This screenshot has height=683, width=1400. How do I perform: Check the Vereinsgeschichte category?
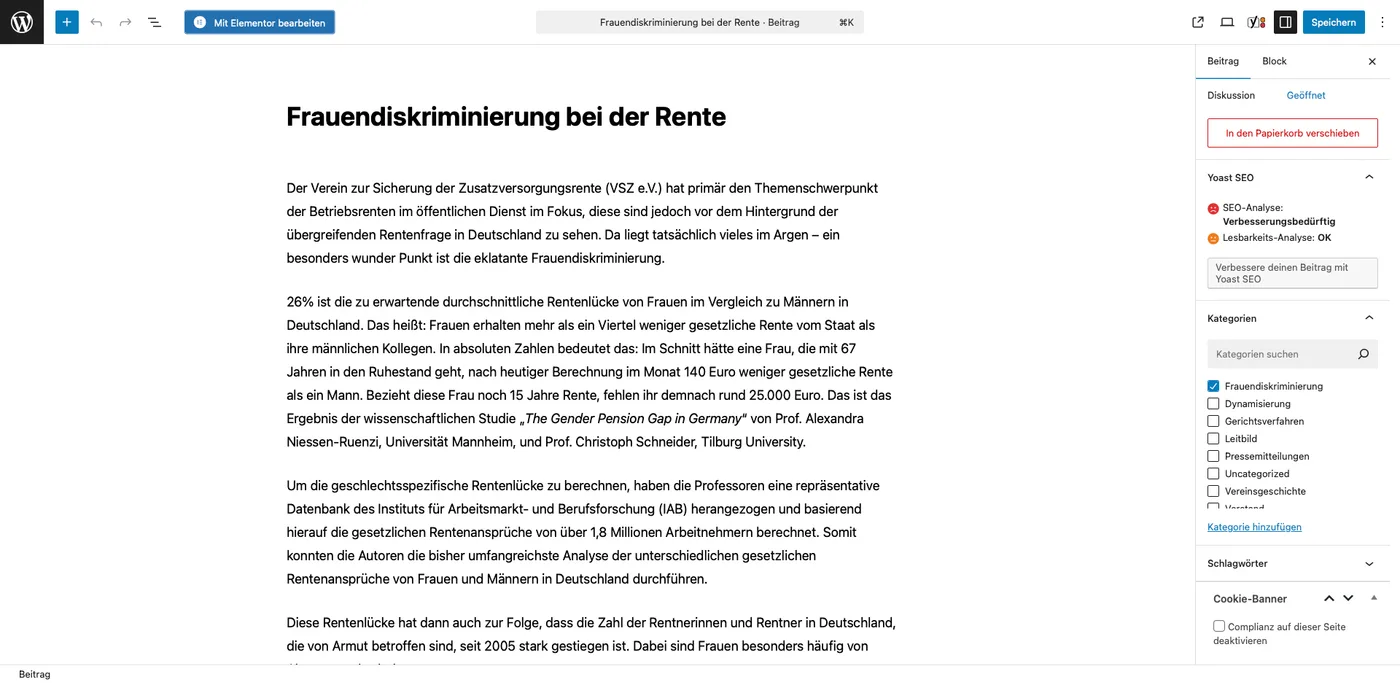coord(1213,491)
